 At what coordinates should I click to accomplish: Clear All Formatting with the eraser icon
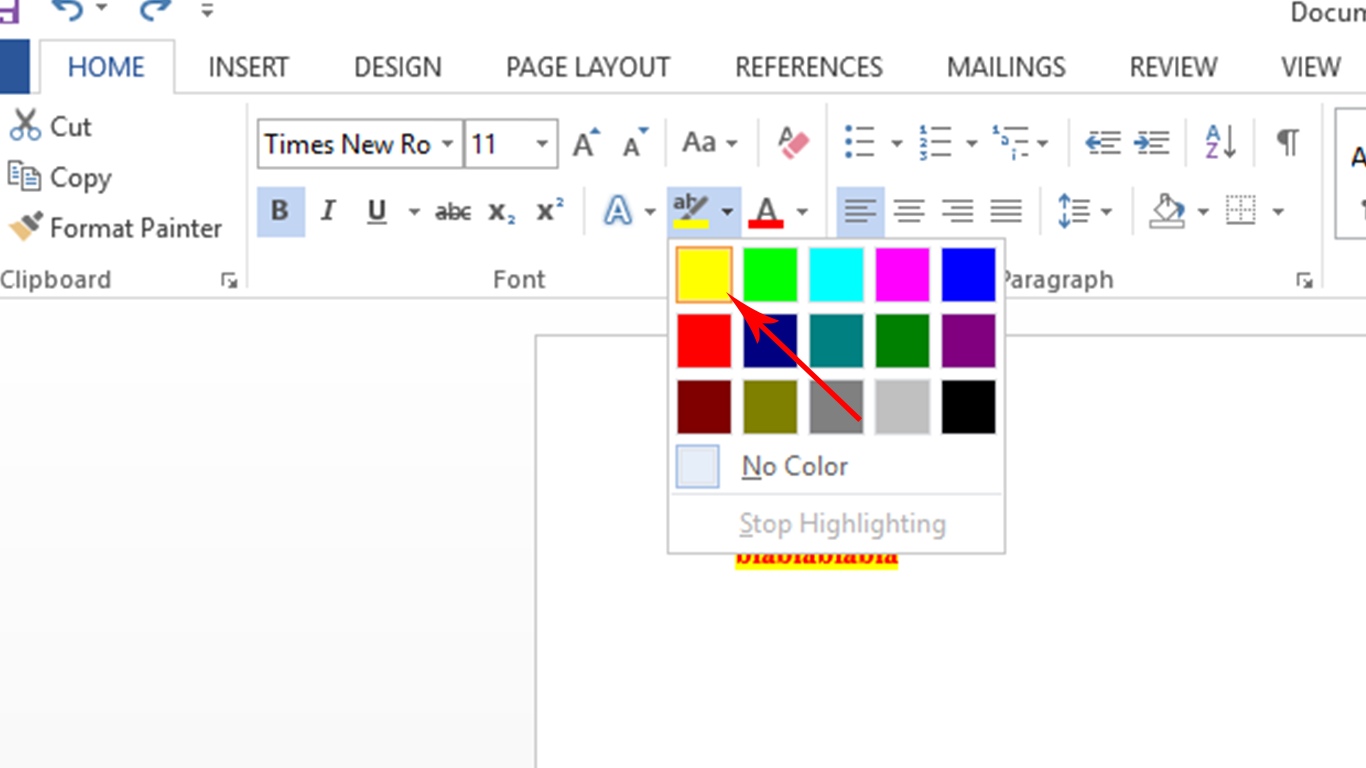tap(789, 142)
